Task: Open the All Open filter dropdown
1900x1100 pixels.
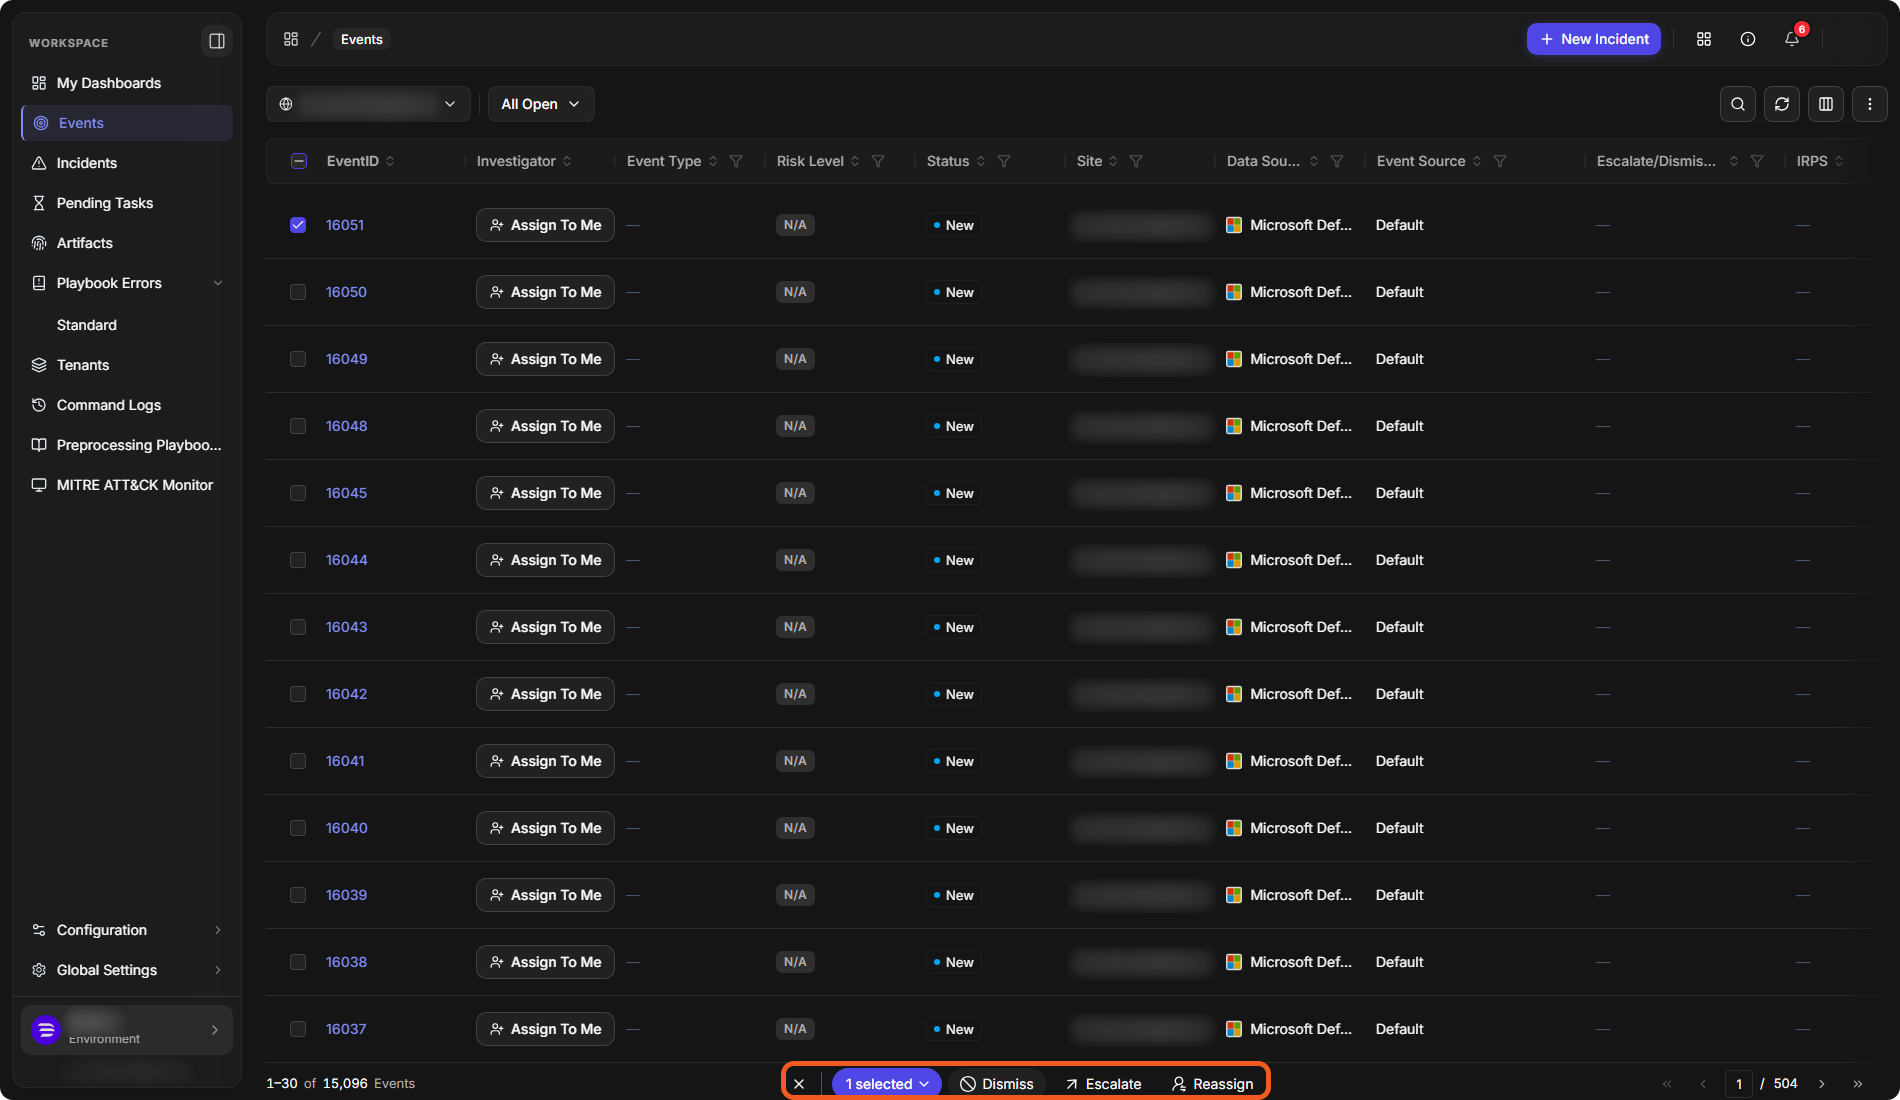Action: [x=541, y=104]
